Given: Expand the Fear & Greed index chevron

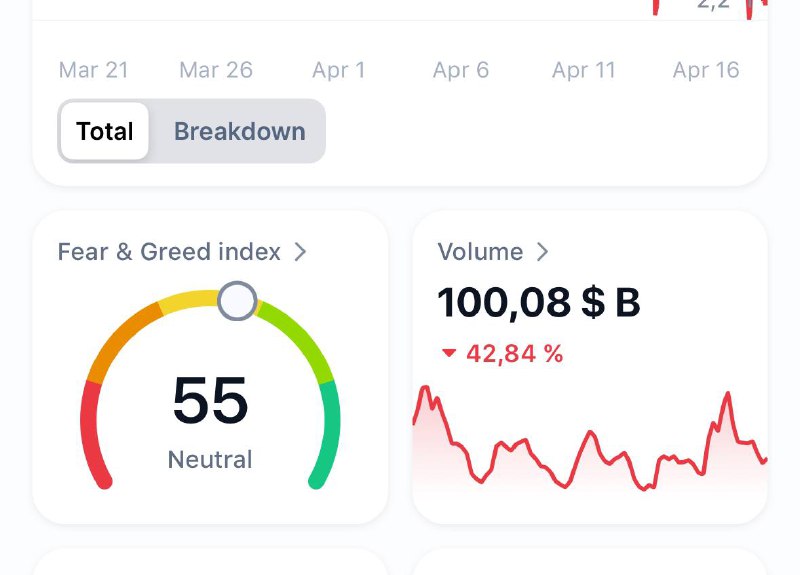Looking at the screenshot, I should (x=300, y=252).
